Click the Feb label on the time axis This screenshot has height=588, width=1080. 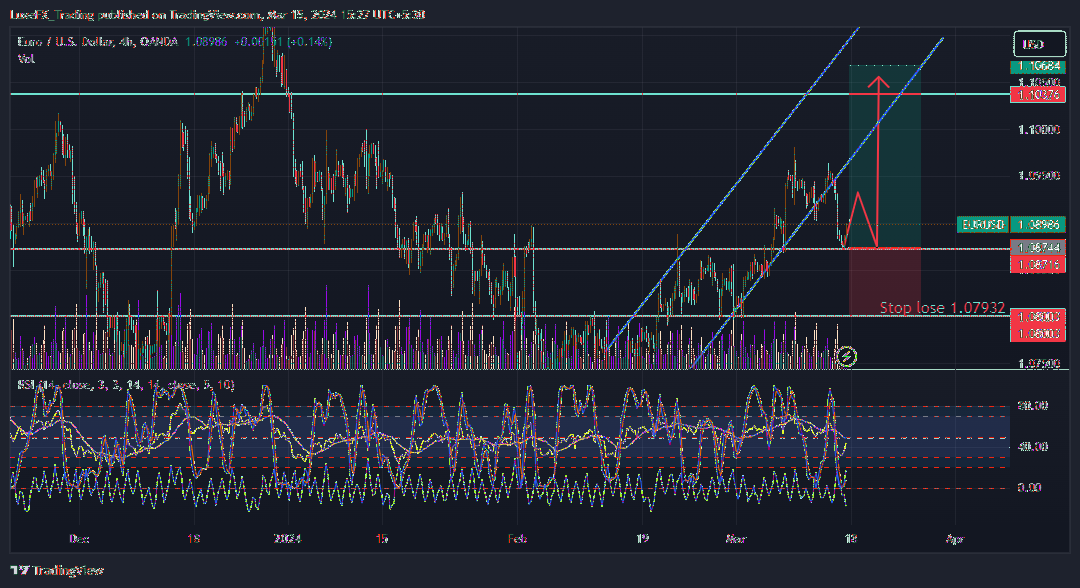click(x=517, y=539)
